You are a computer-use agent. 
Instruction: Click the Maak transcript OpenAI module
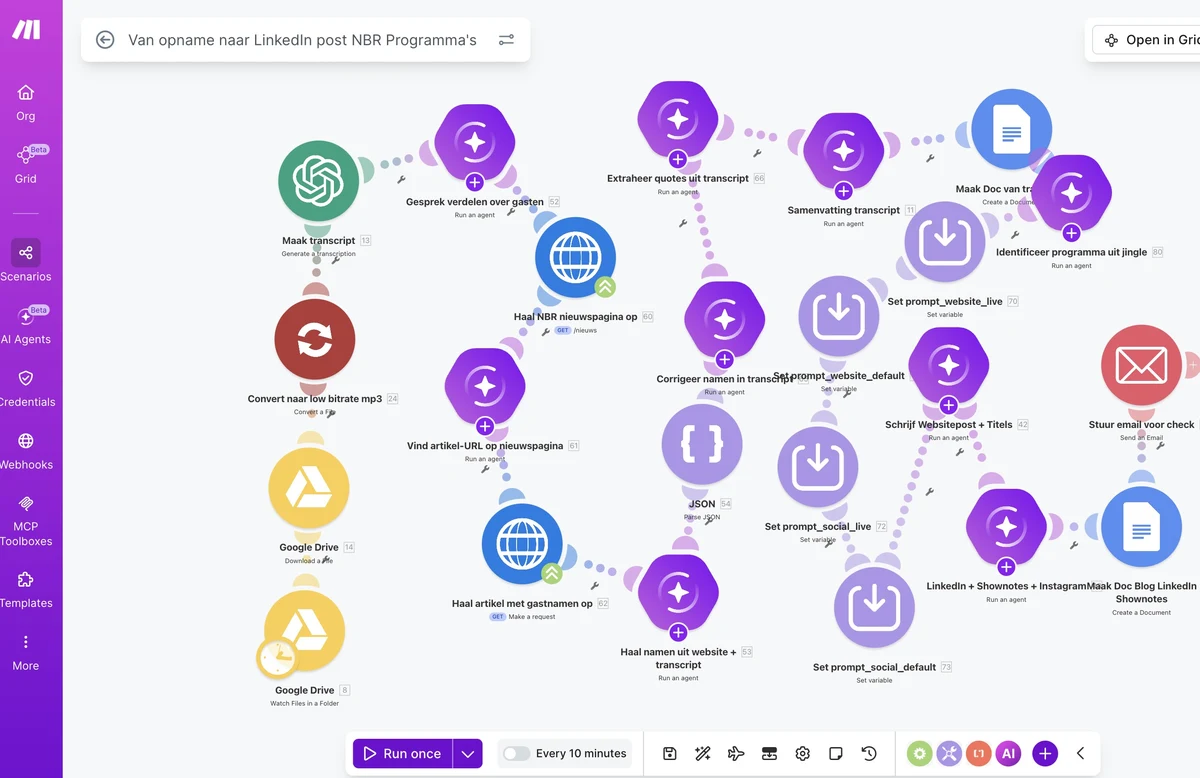(318, 181)
